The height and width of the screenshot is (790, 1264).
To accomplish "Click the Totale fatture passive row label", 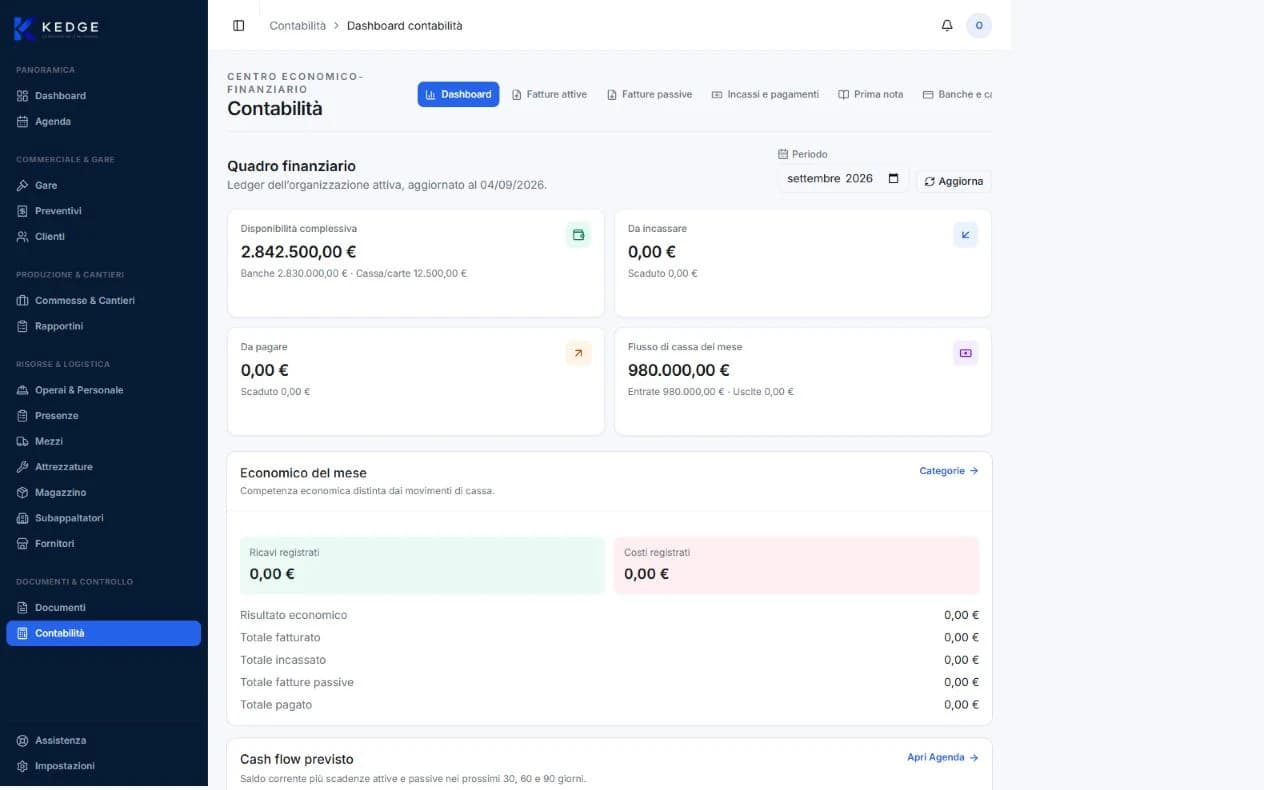I will click(x=297, y=682).
